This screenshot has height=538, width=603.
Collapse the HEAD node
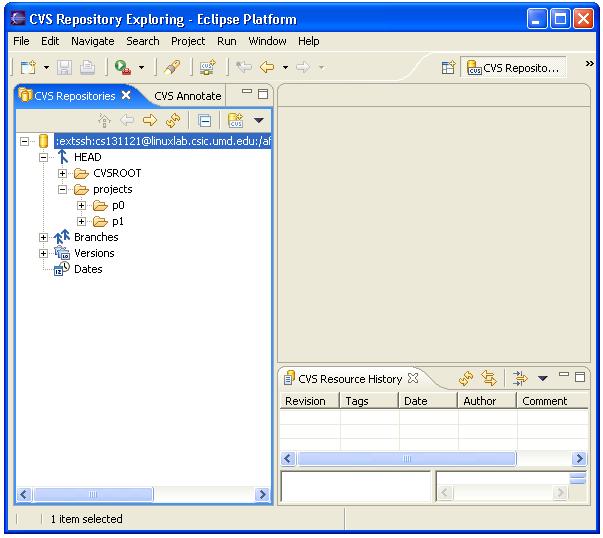pos(43,157)
